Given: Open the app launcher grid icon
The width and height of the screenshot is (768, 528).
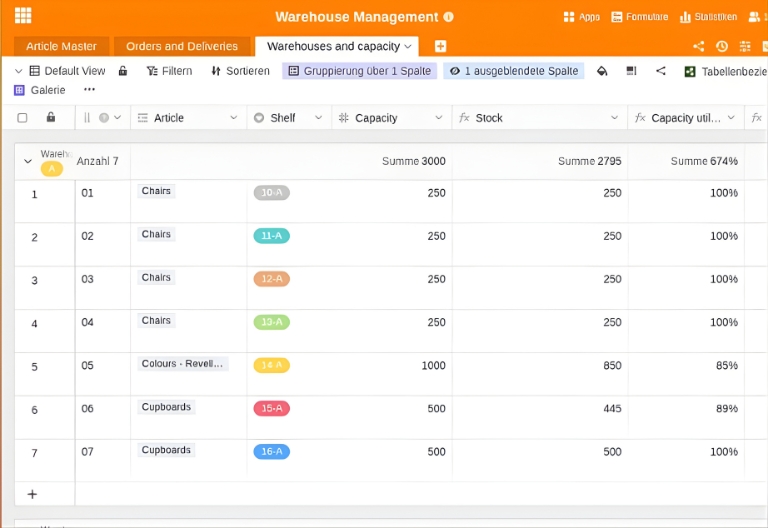Looking at the screenshot, I should pyautogui.click(x=23, y=16).
